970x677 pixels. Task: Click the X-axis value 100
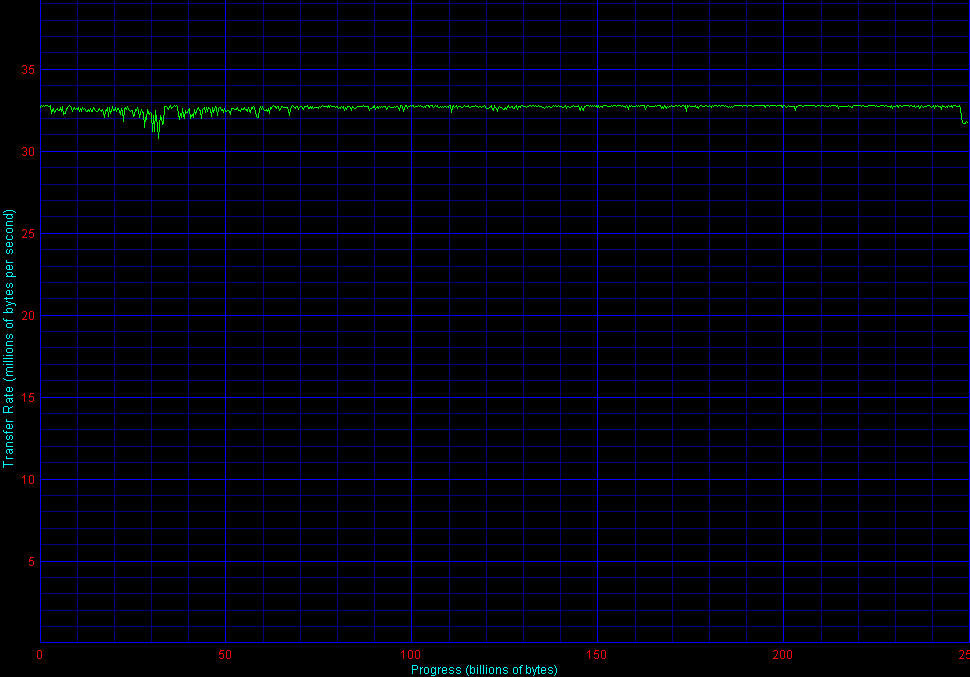411,655
